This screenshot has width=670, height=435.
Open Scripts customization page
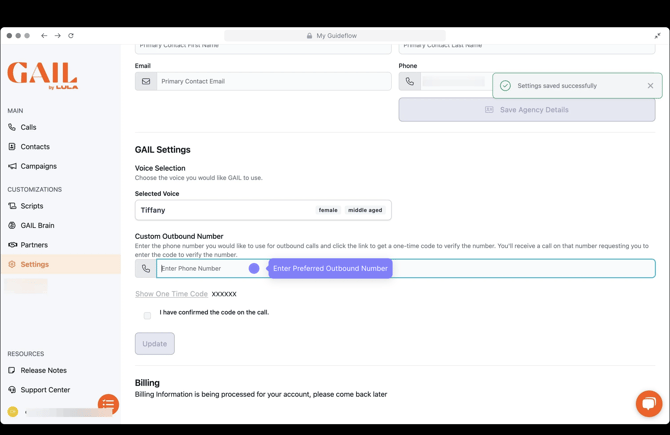(x=26, y=206)
